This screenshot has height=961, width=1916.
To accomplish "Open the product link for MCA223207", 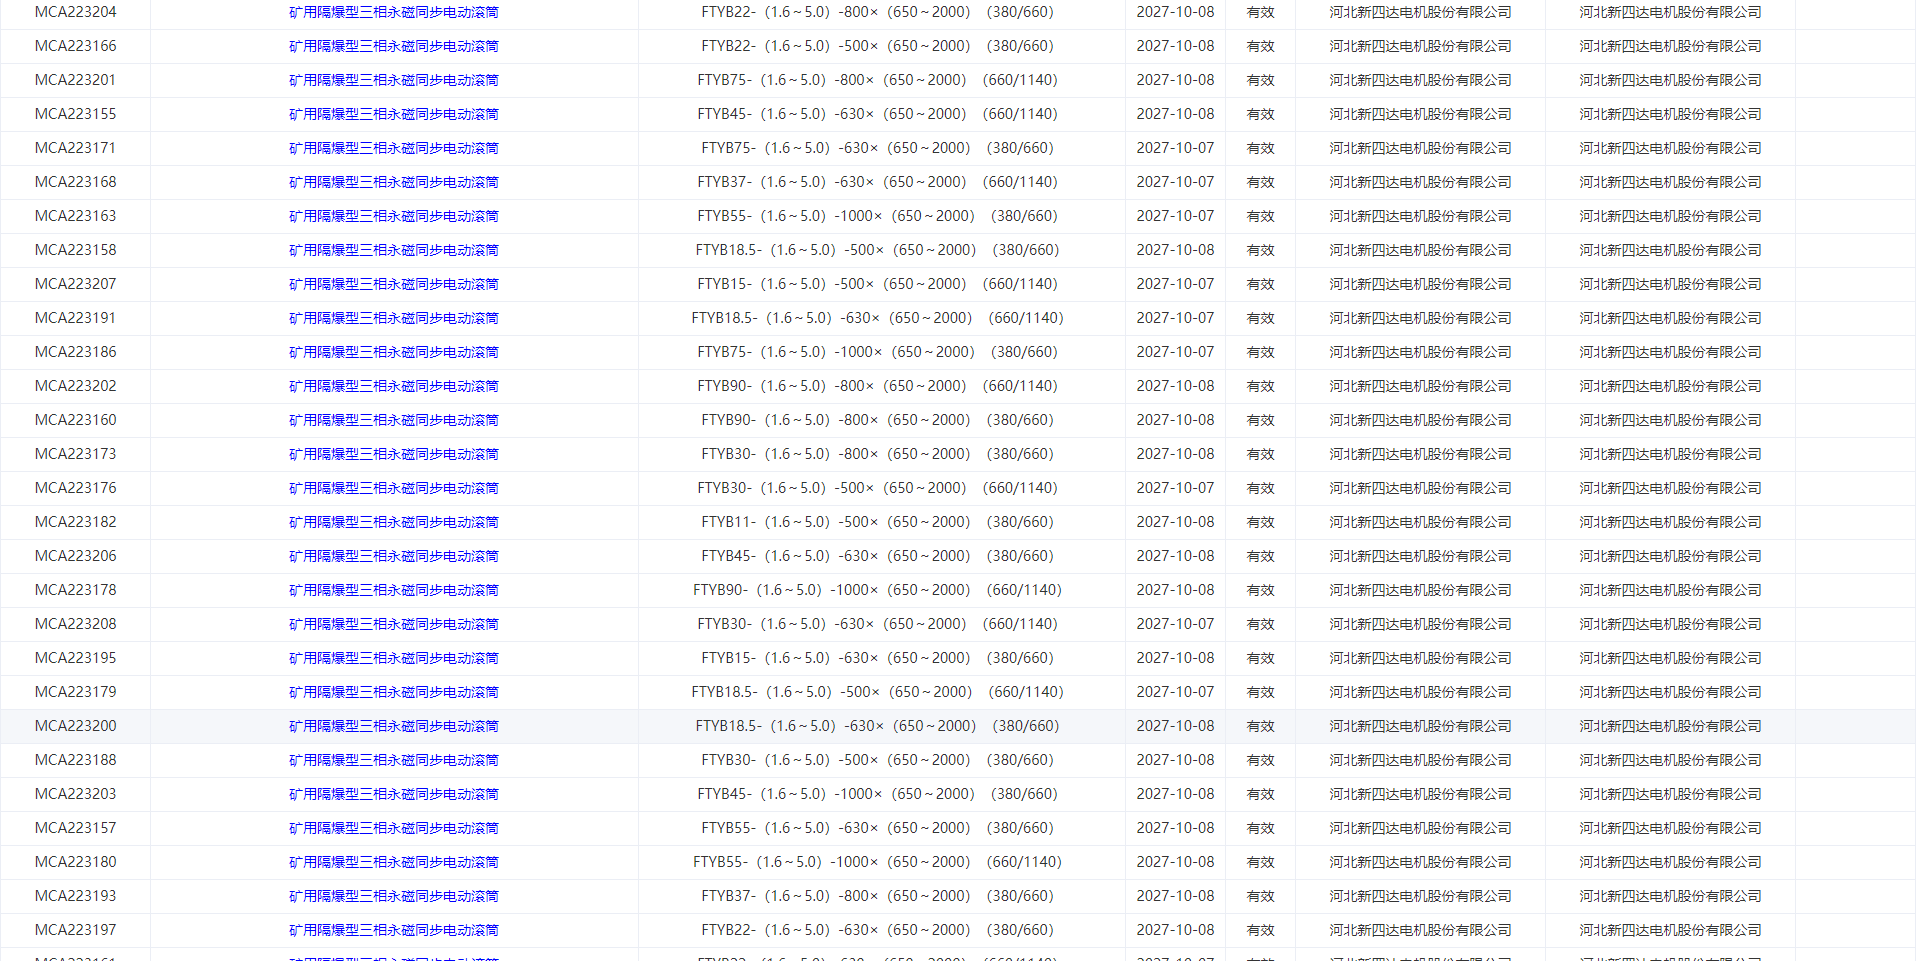I will tap(393, 284).
